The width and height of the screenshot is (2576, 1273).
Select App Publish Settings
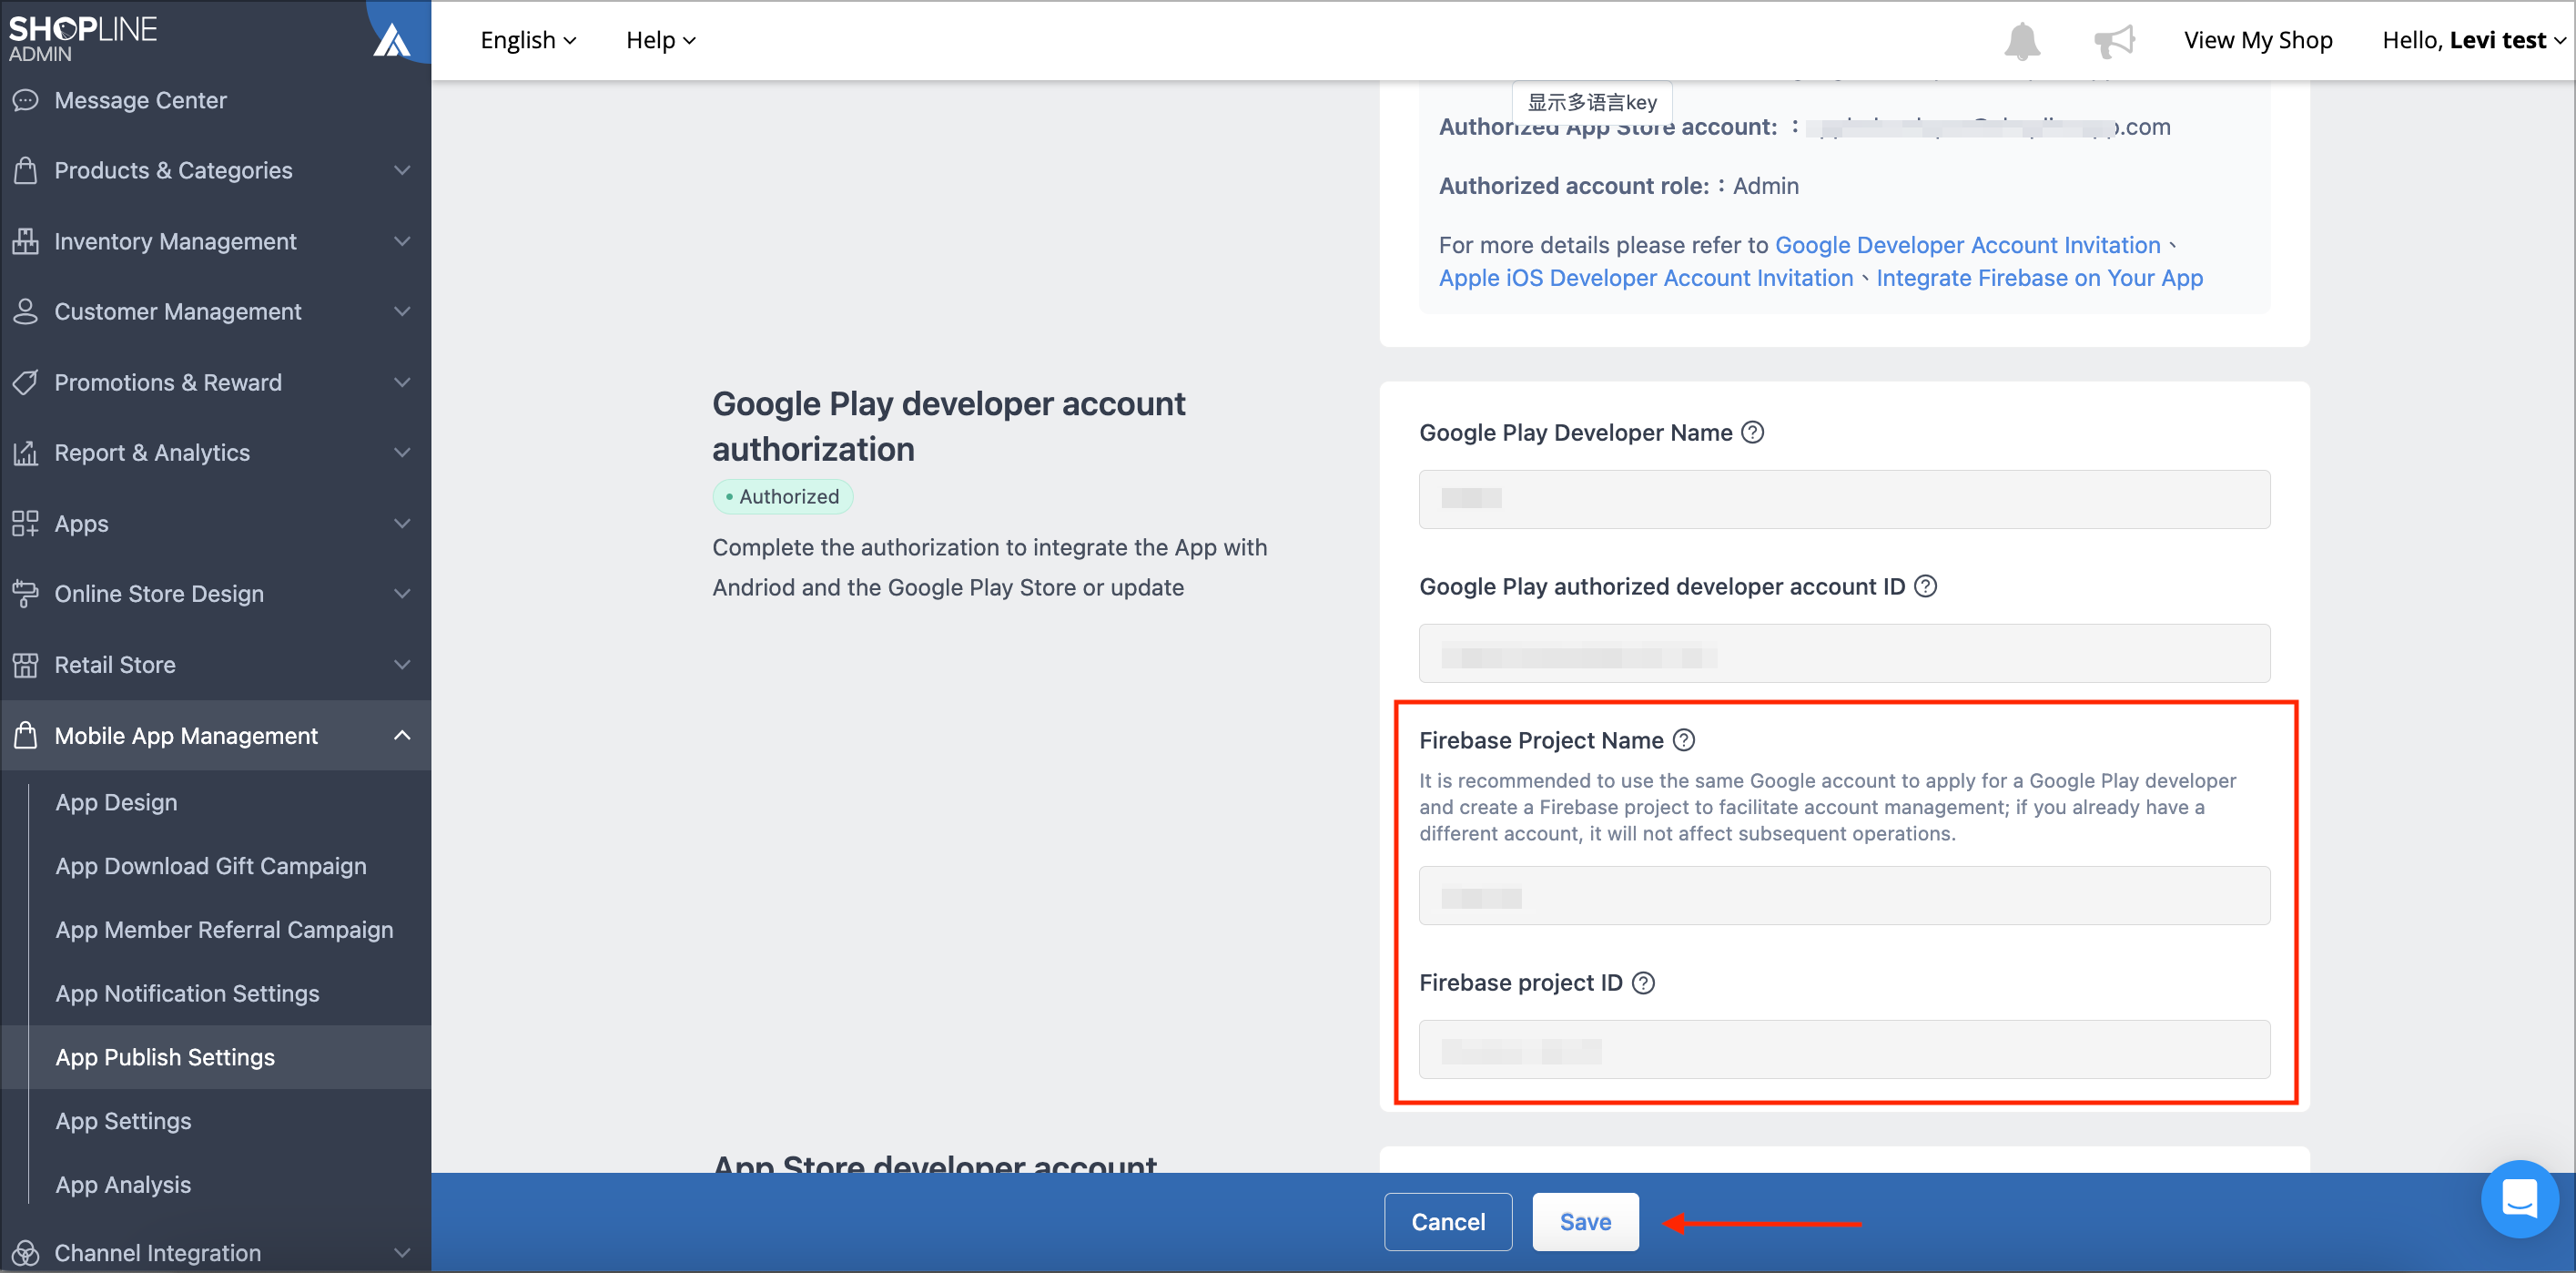[x=216, y=1057]
